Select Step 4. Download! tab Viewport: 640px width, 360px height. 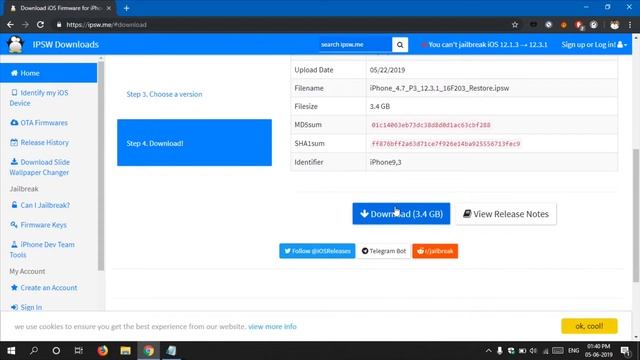[194, 142]
